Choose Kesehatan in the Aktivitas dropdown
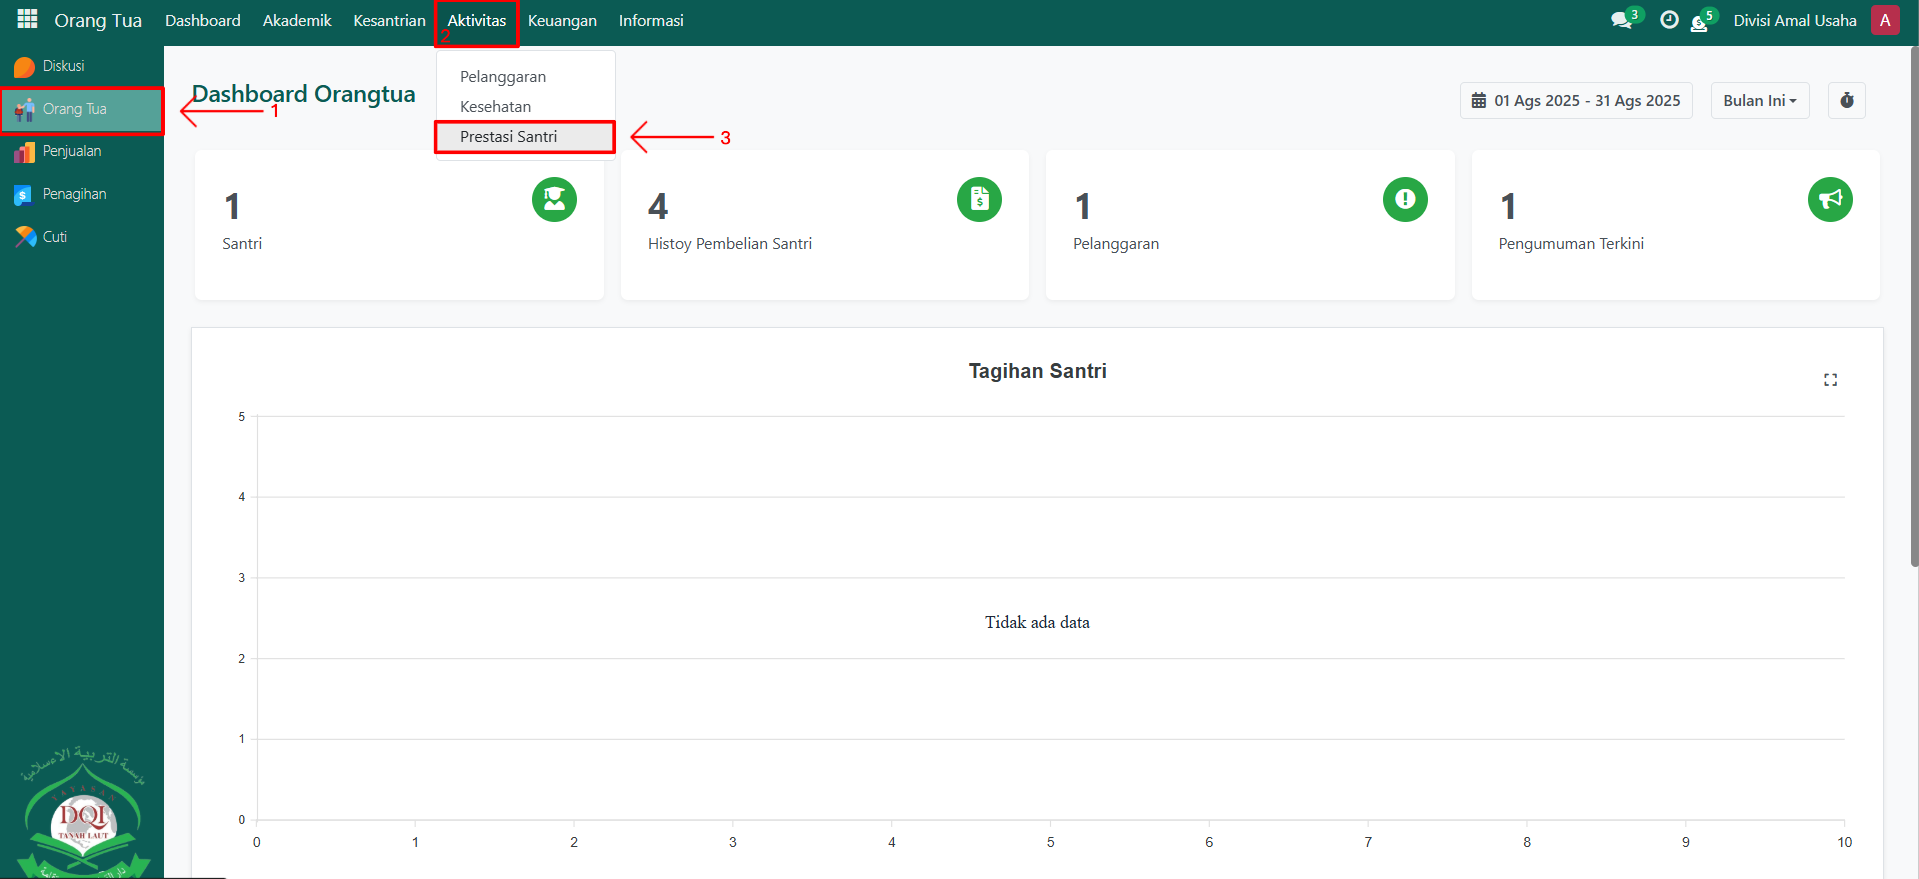This screenshot has height=879, width=1919. 496,107
